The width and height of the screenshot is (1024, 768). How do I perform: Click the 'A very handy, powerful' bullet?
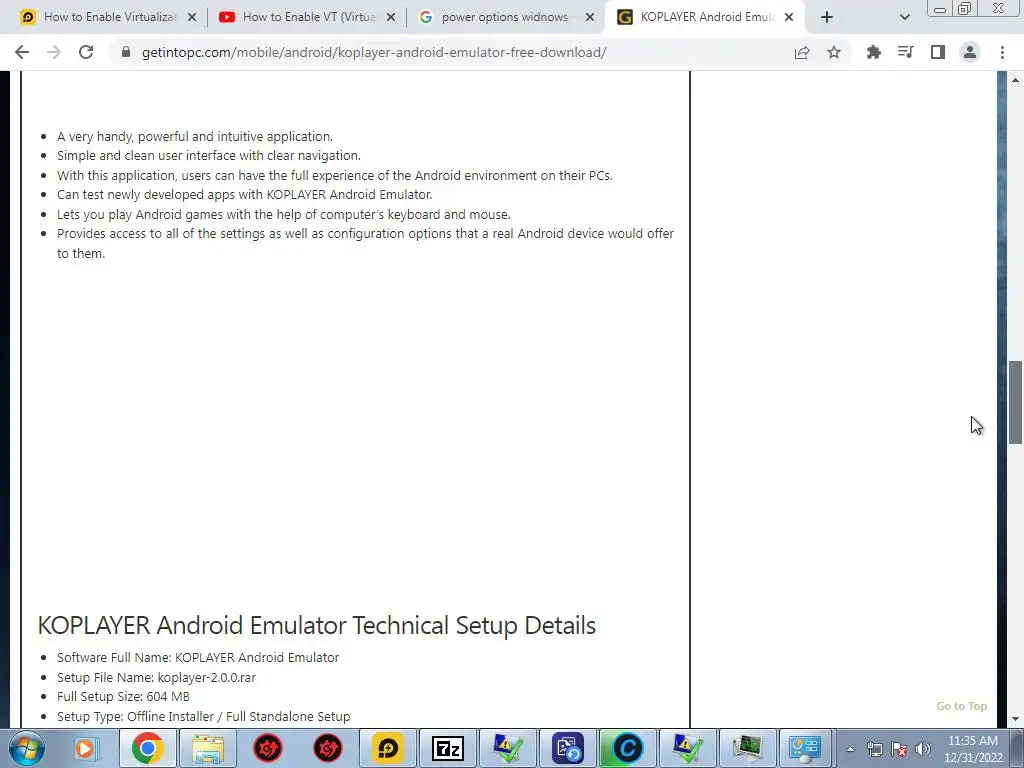tap(195, 136)
